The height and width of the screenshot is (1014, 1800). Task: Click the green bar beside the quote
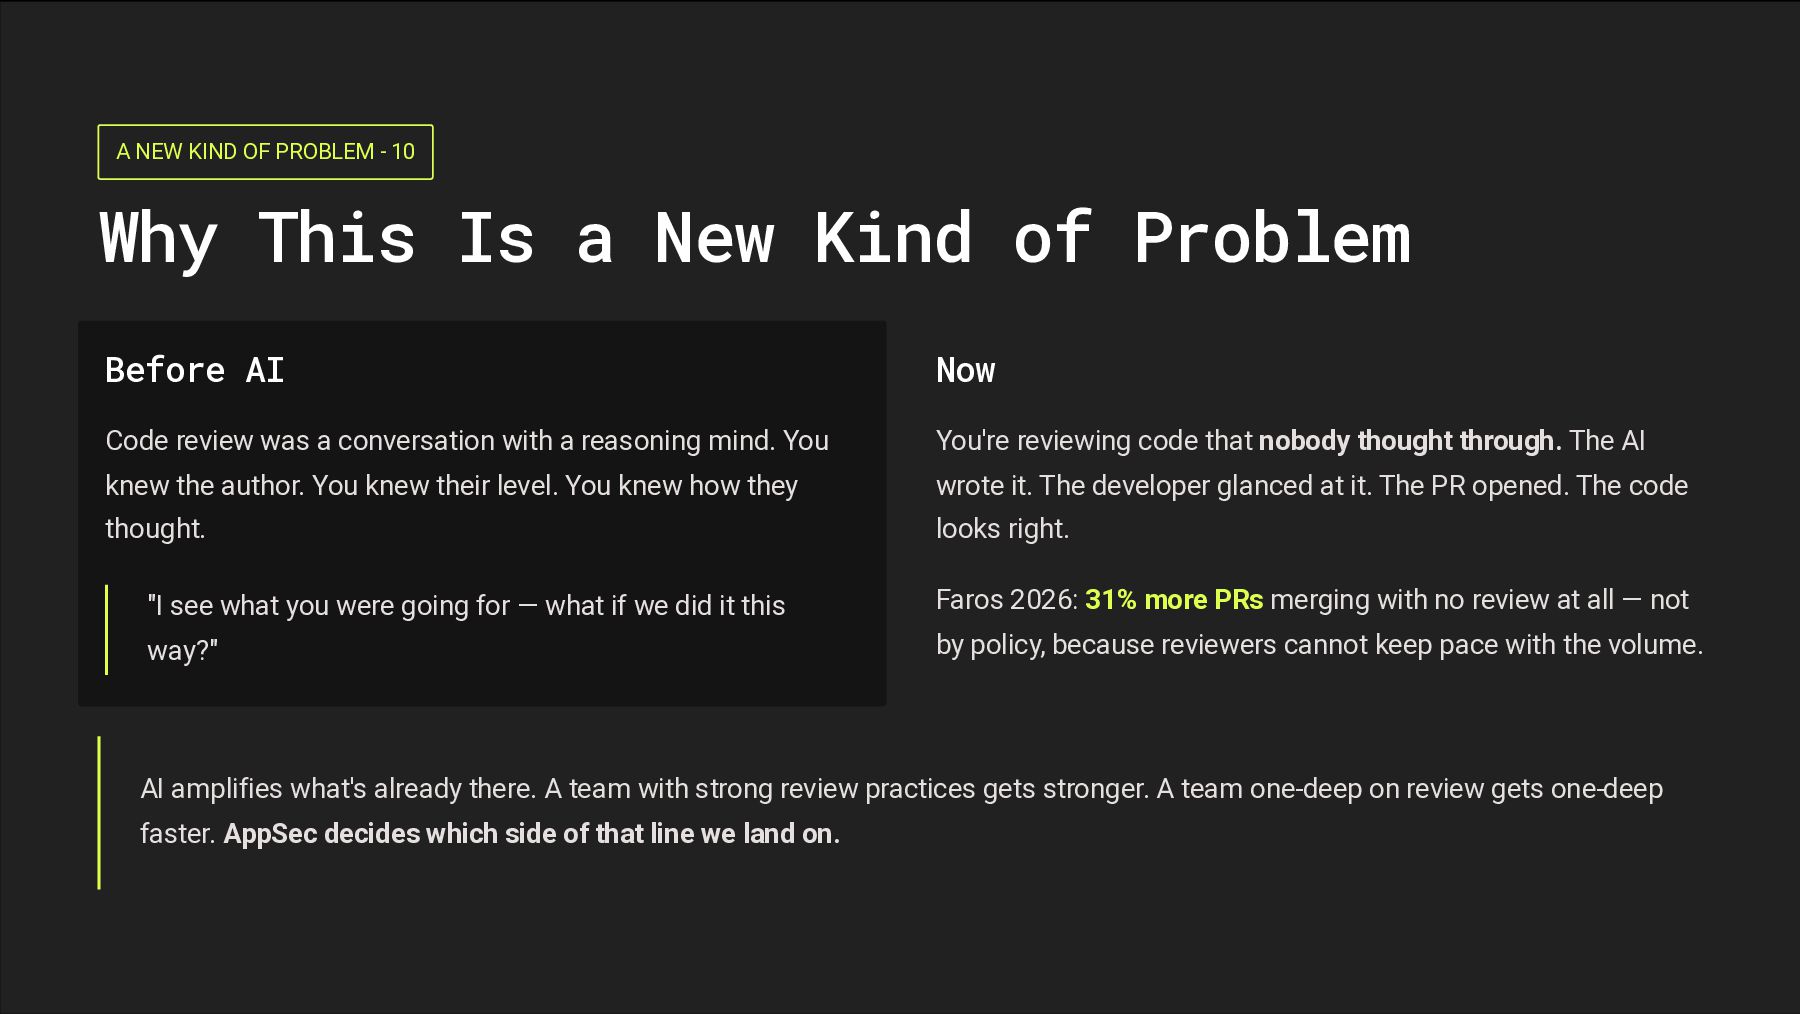click(107, 629)
